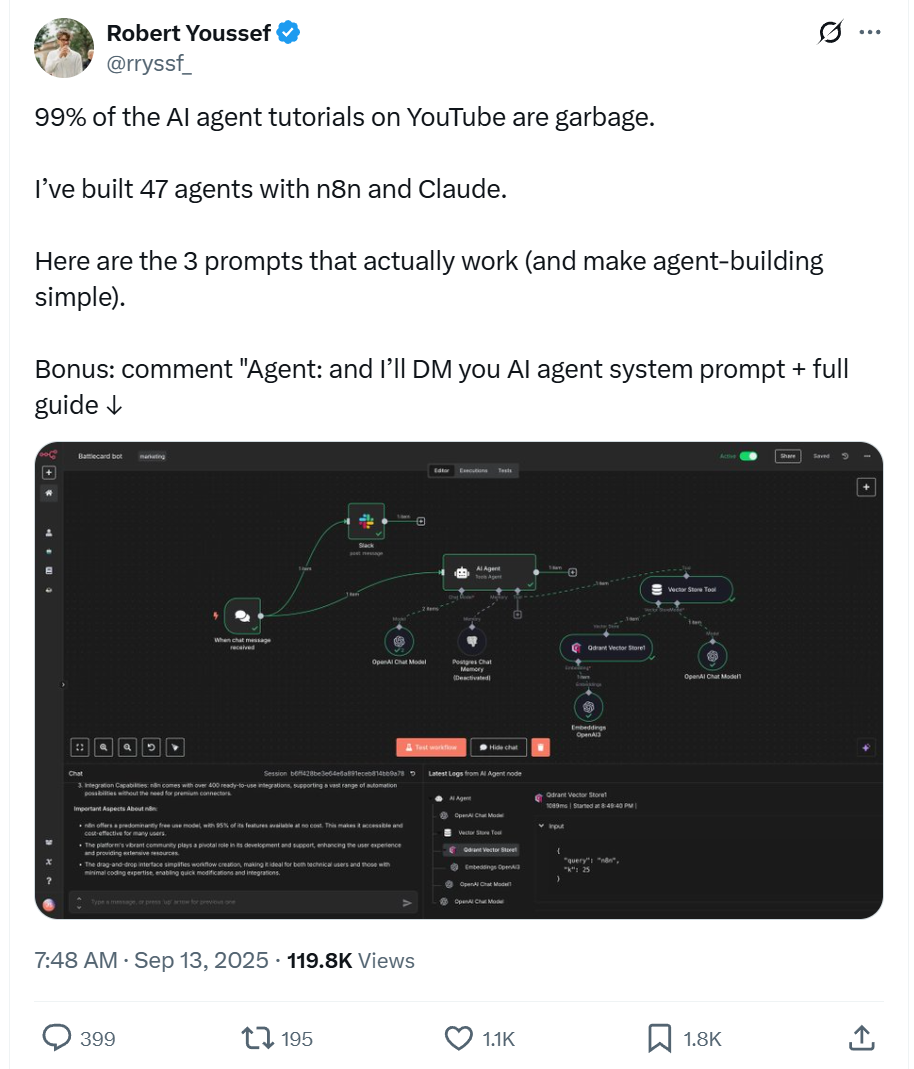Image resolution: width=914 pixels, height=1069 pixels.
Task: Click the chat message input field
Action: pos(230,903)
